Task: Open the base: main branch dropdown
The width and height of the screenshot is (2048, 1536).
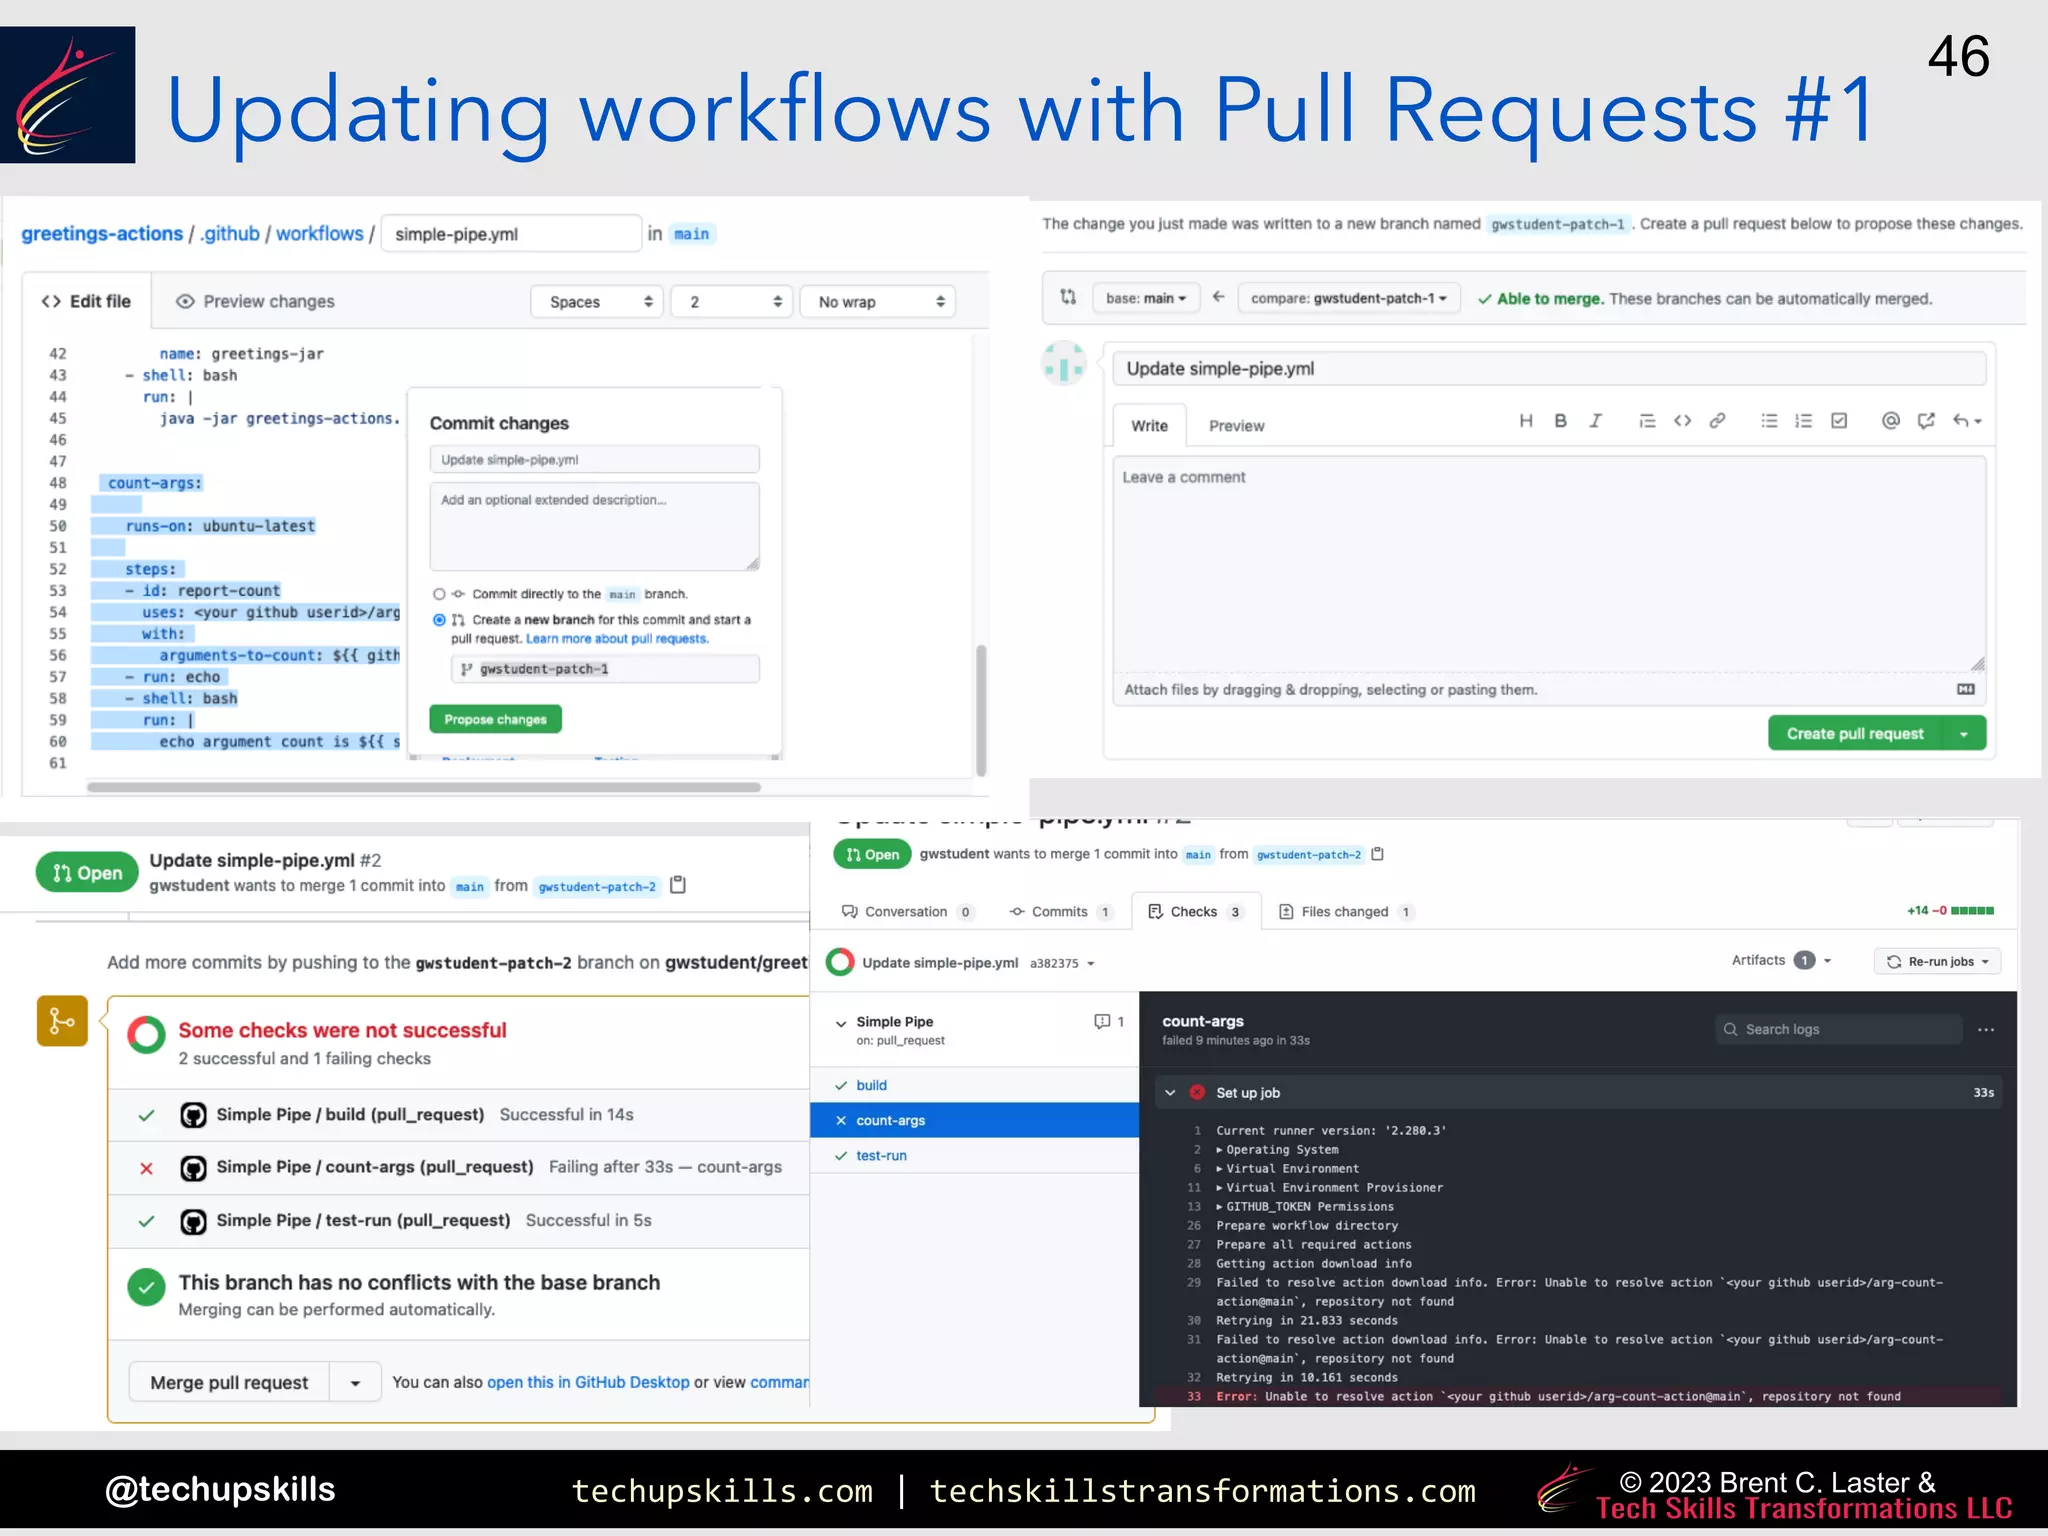Action: click(1145, 298)
